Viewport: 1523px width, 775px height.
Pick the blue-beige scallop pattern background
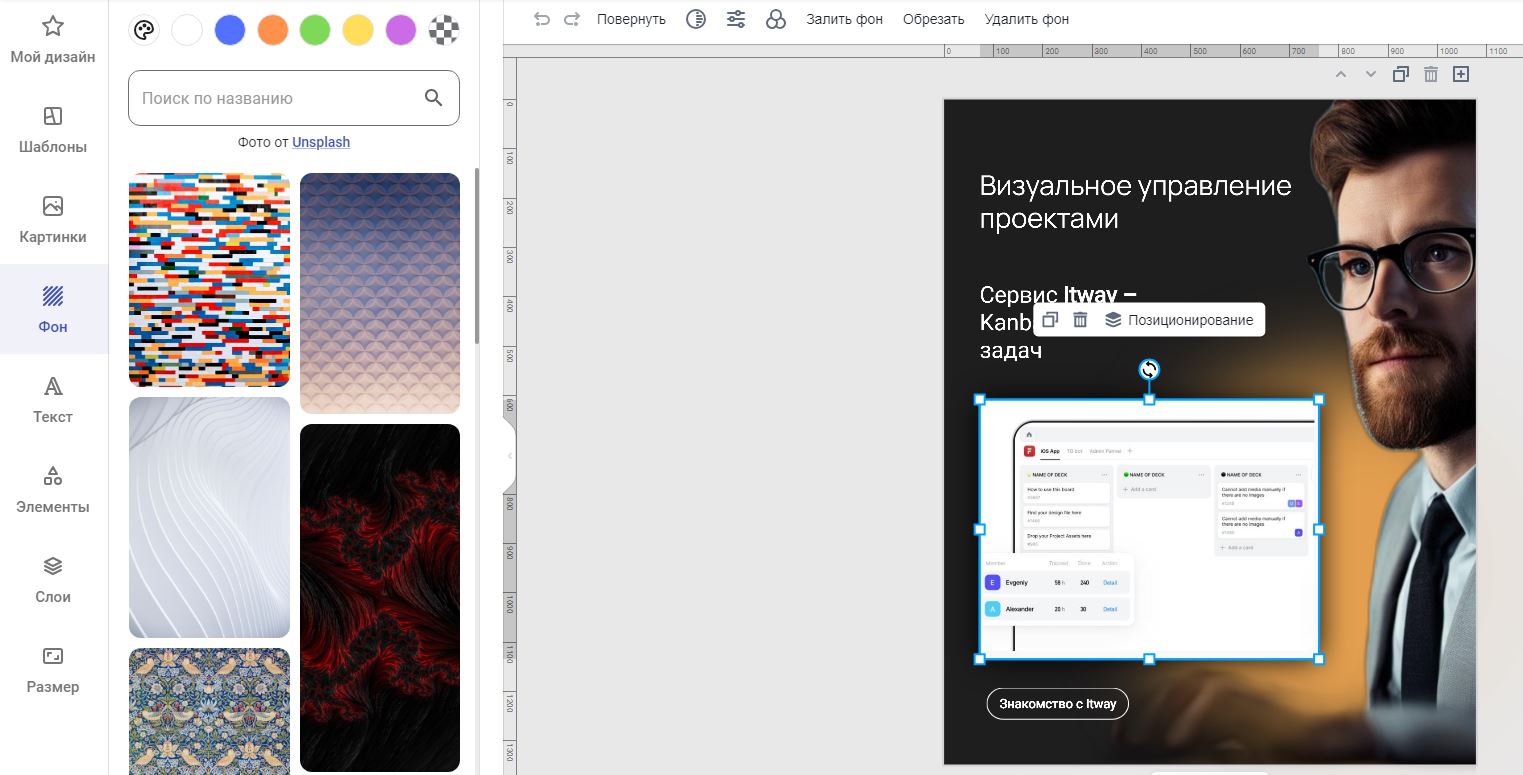[380, 293]
